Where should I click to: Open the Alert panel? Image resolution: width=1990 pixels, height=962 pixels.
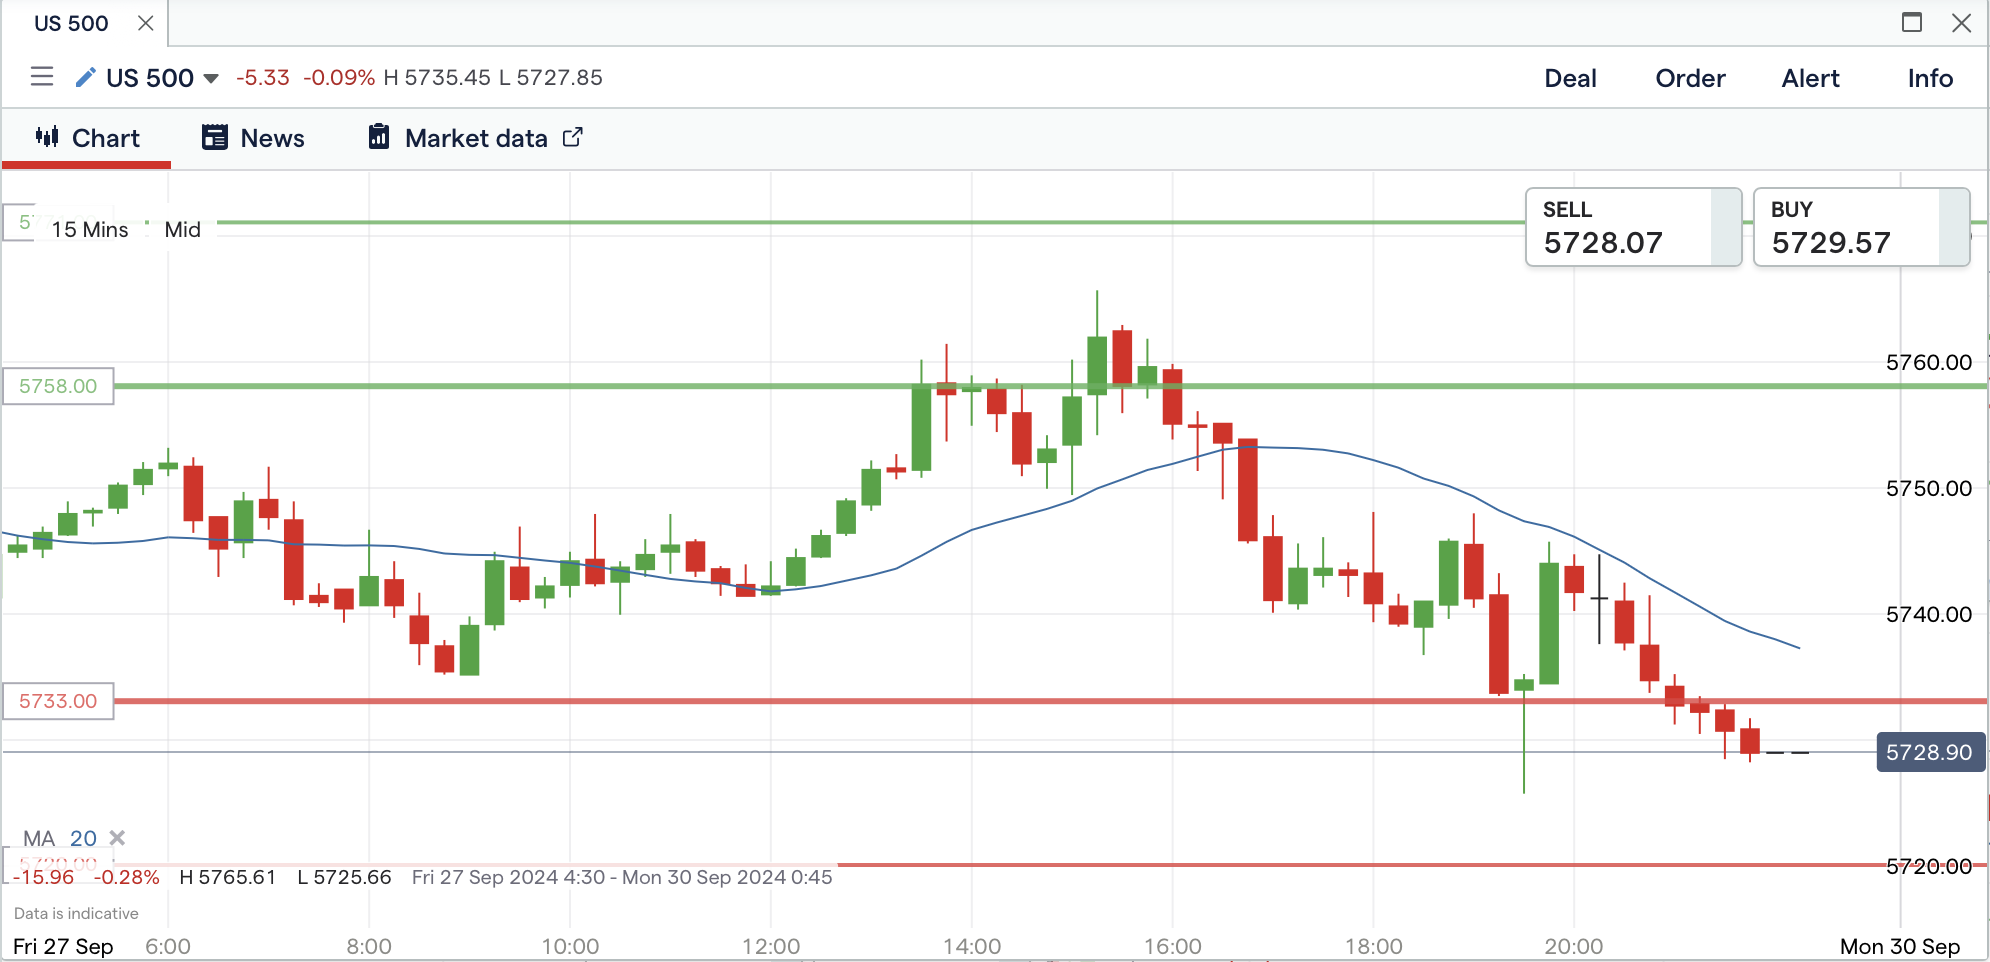click(x=1810, y=78)
